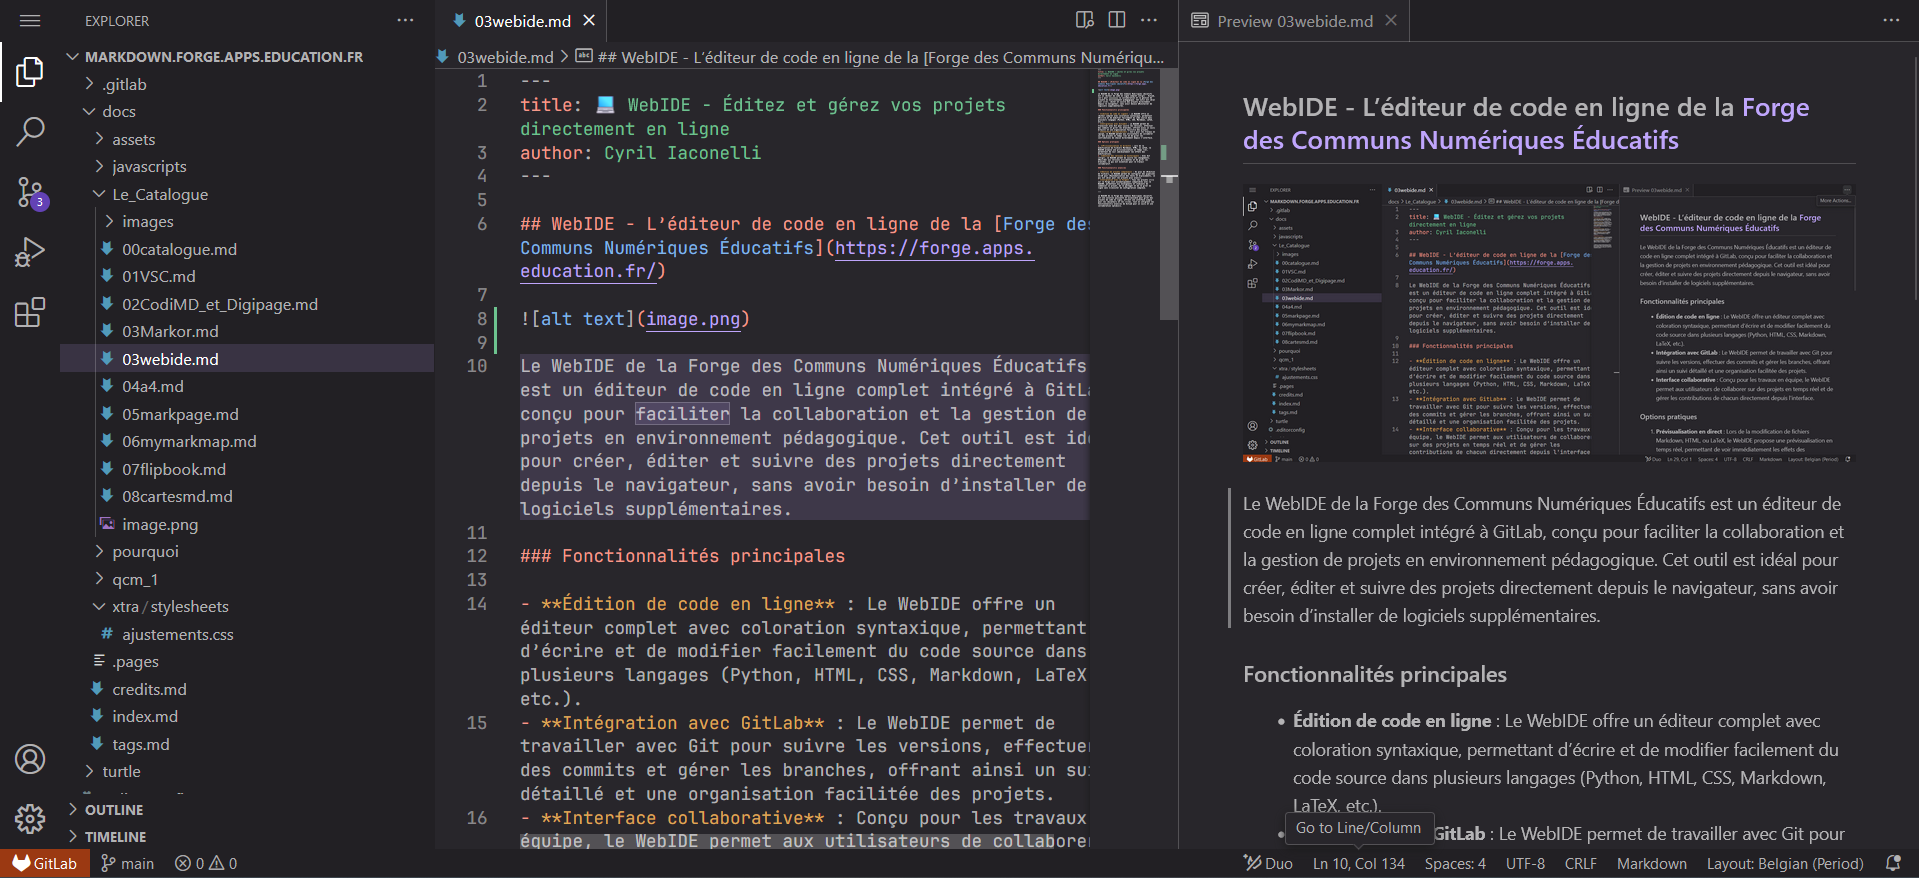
Task: Expand the .gitlab folder
Action: [124, 84]
